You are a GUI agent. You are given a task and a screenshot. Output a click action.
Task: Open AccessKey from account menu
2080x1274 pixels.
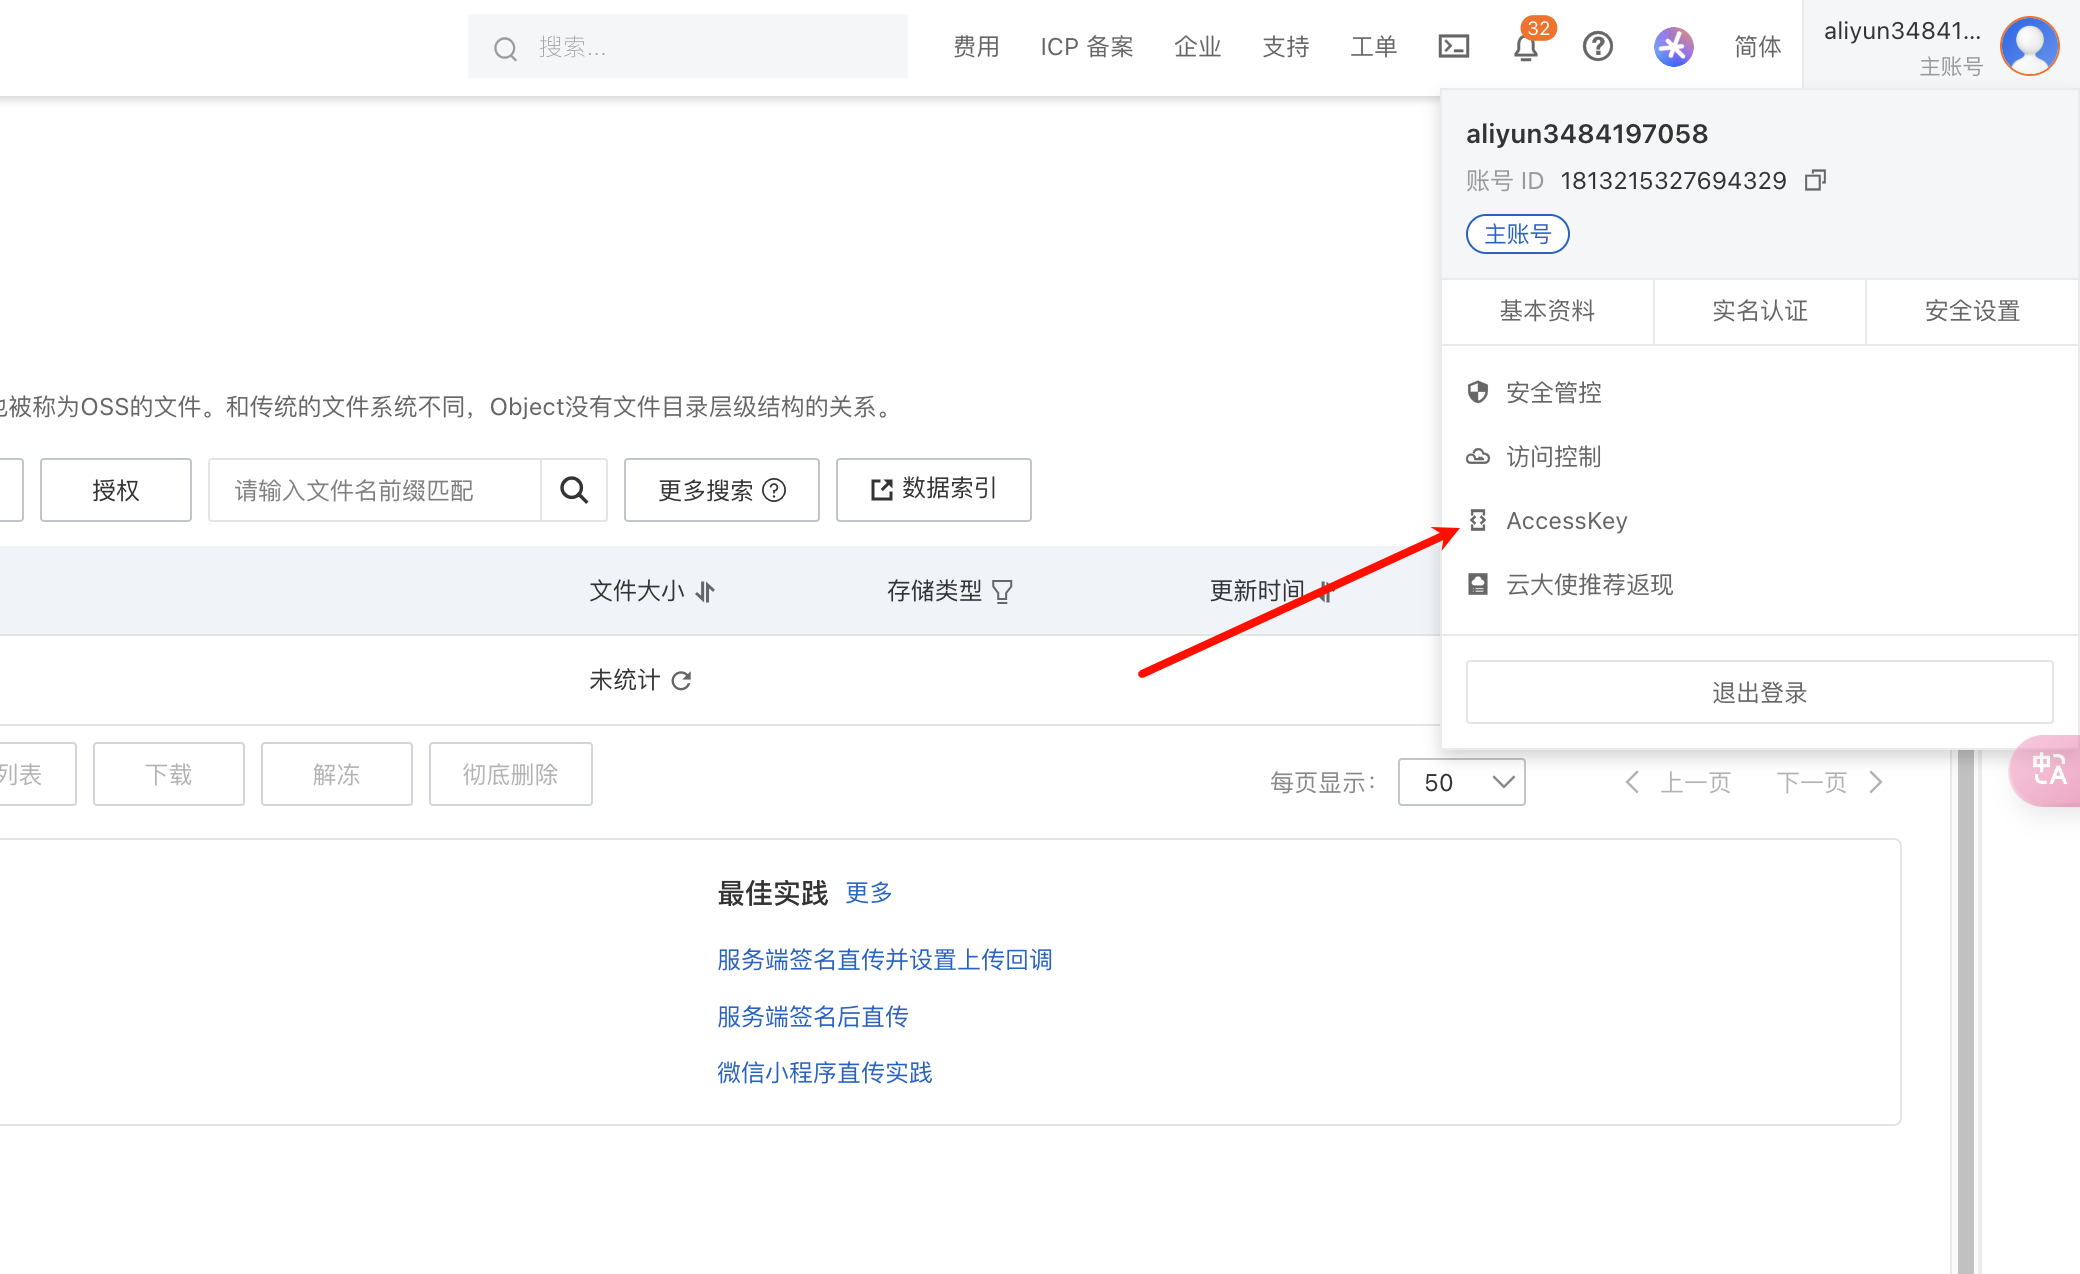coord(1566,521)
